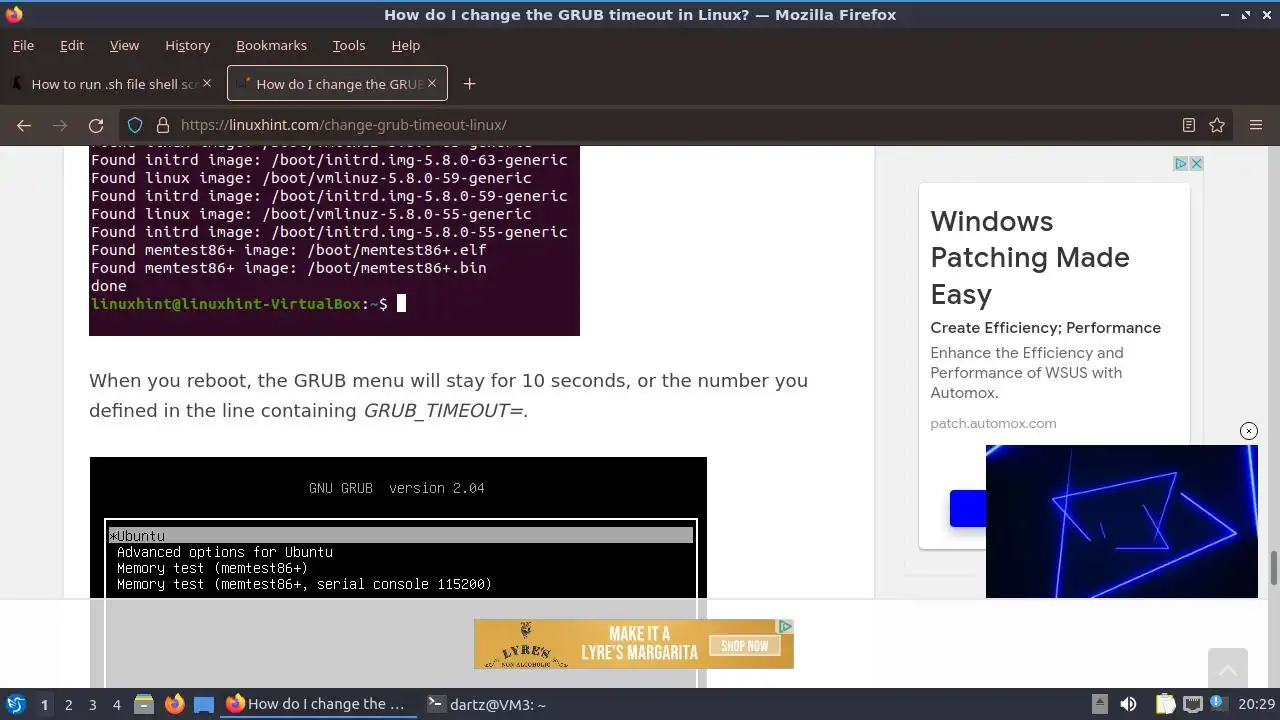Viewport: 1280px width, 720px height.
Task: Open the Bookmarks menu
Action: [271, 45]
